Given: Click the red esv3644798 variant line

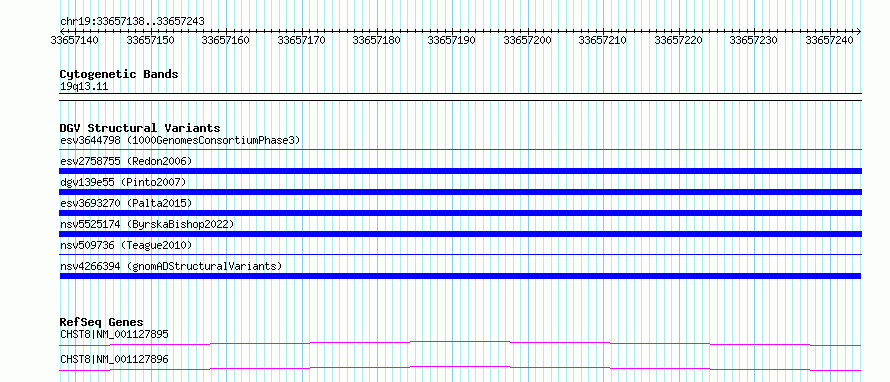Looking at the screenshot, I should click(x=460, y=150).
